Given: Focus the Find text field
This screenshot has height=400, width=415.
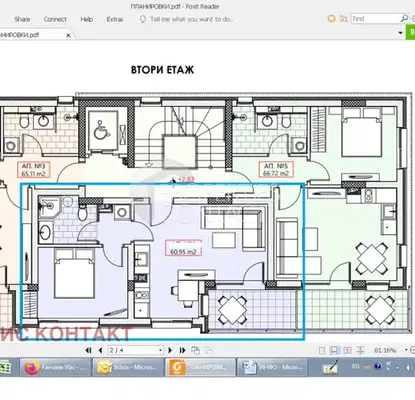Looking at the screenshot, I should point(375,19).
